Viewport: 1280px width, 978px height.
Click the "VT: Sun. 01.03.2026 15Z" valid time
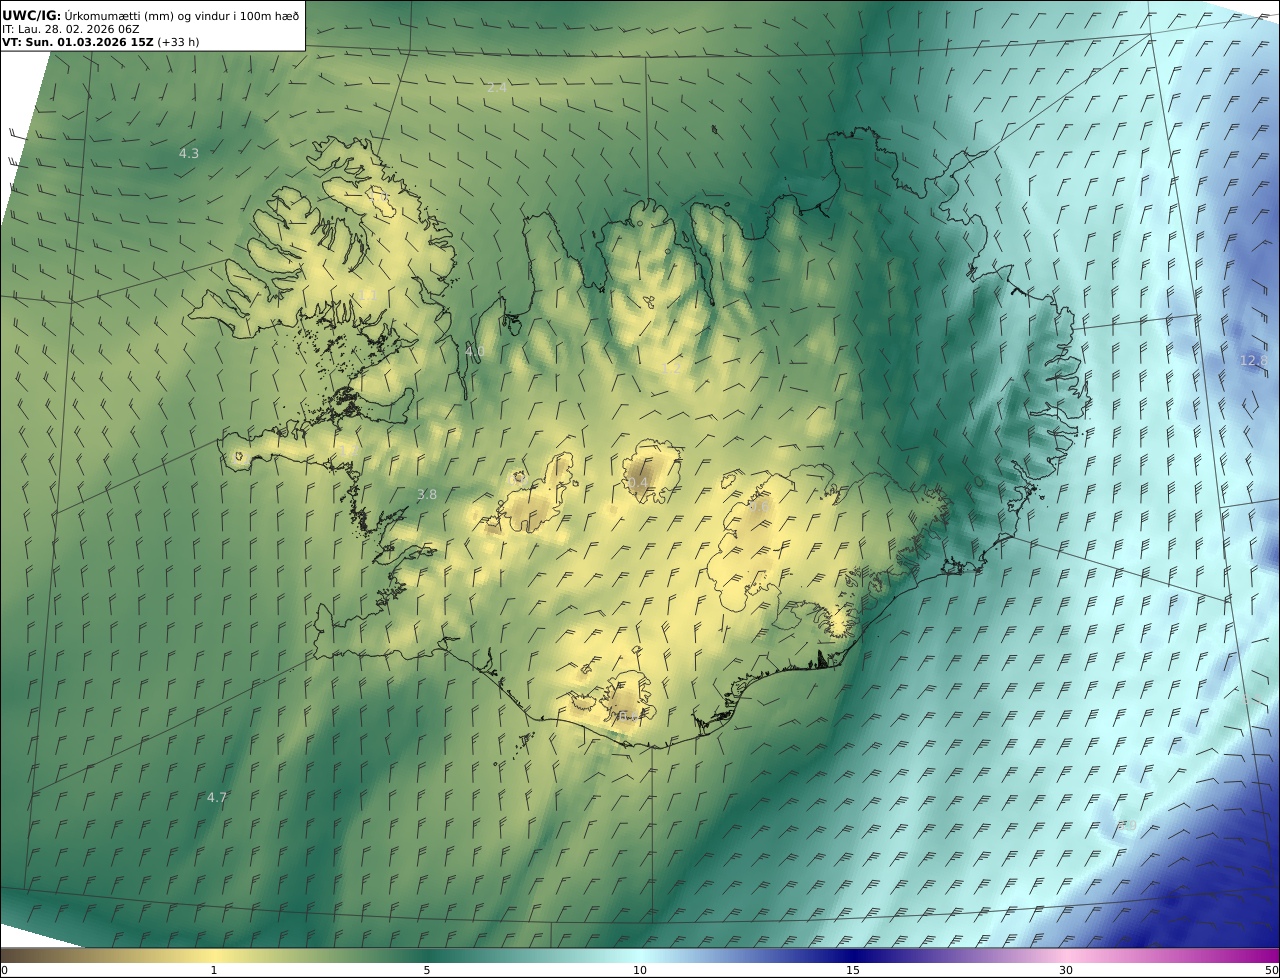tap(78, 43)
